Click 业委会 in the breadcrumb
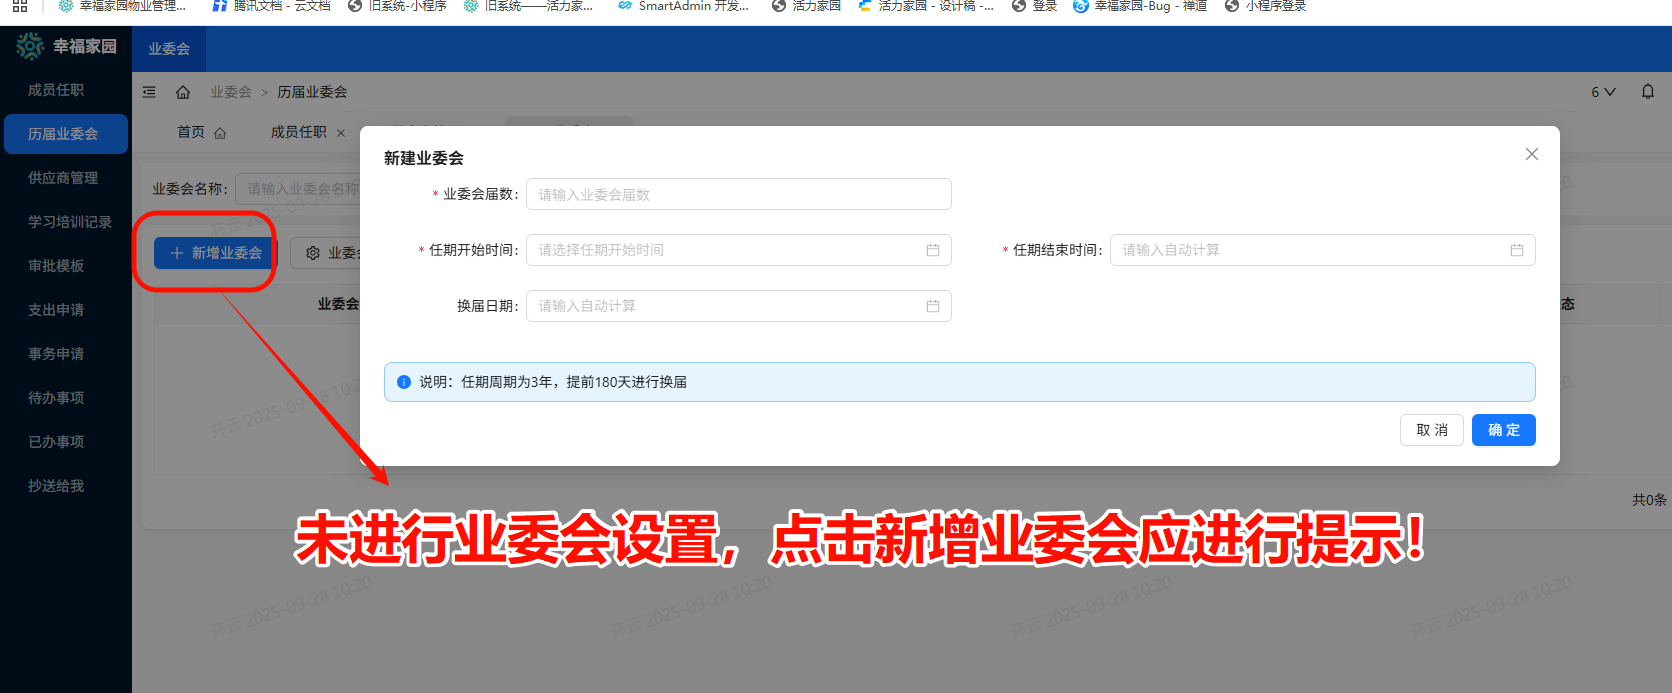This screenshot has width=1672, height=693. [x=231, y=92]
